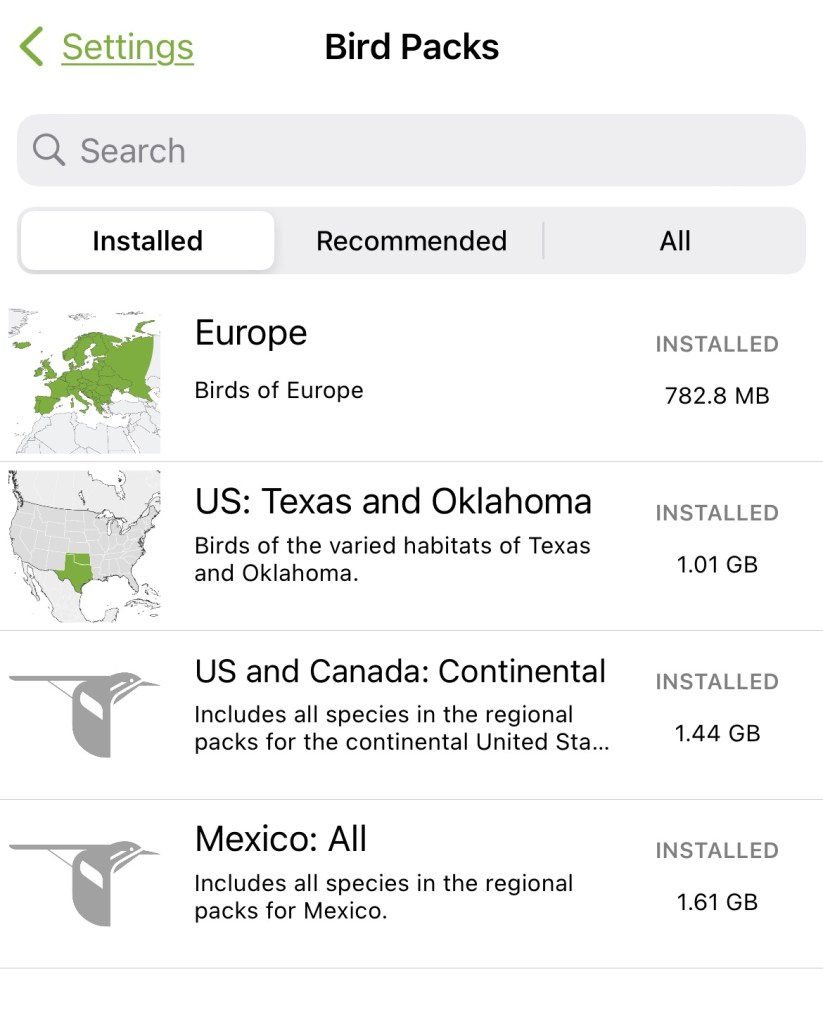Tap the US and Canada hummingbird icon
Image resolution: width=823 pixels, height=1024 pixels.
pos(84,714)
